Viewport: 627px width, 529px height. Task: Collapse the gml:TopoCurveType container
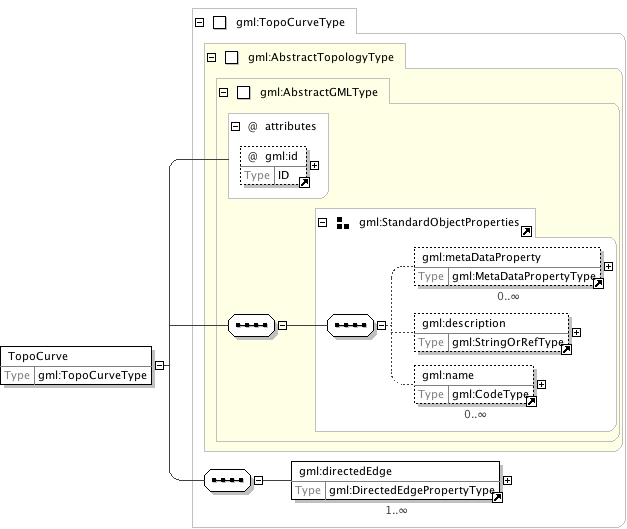point(199,22)
